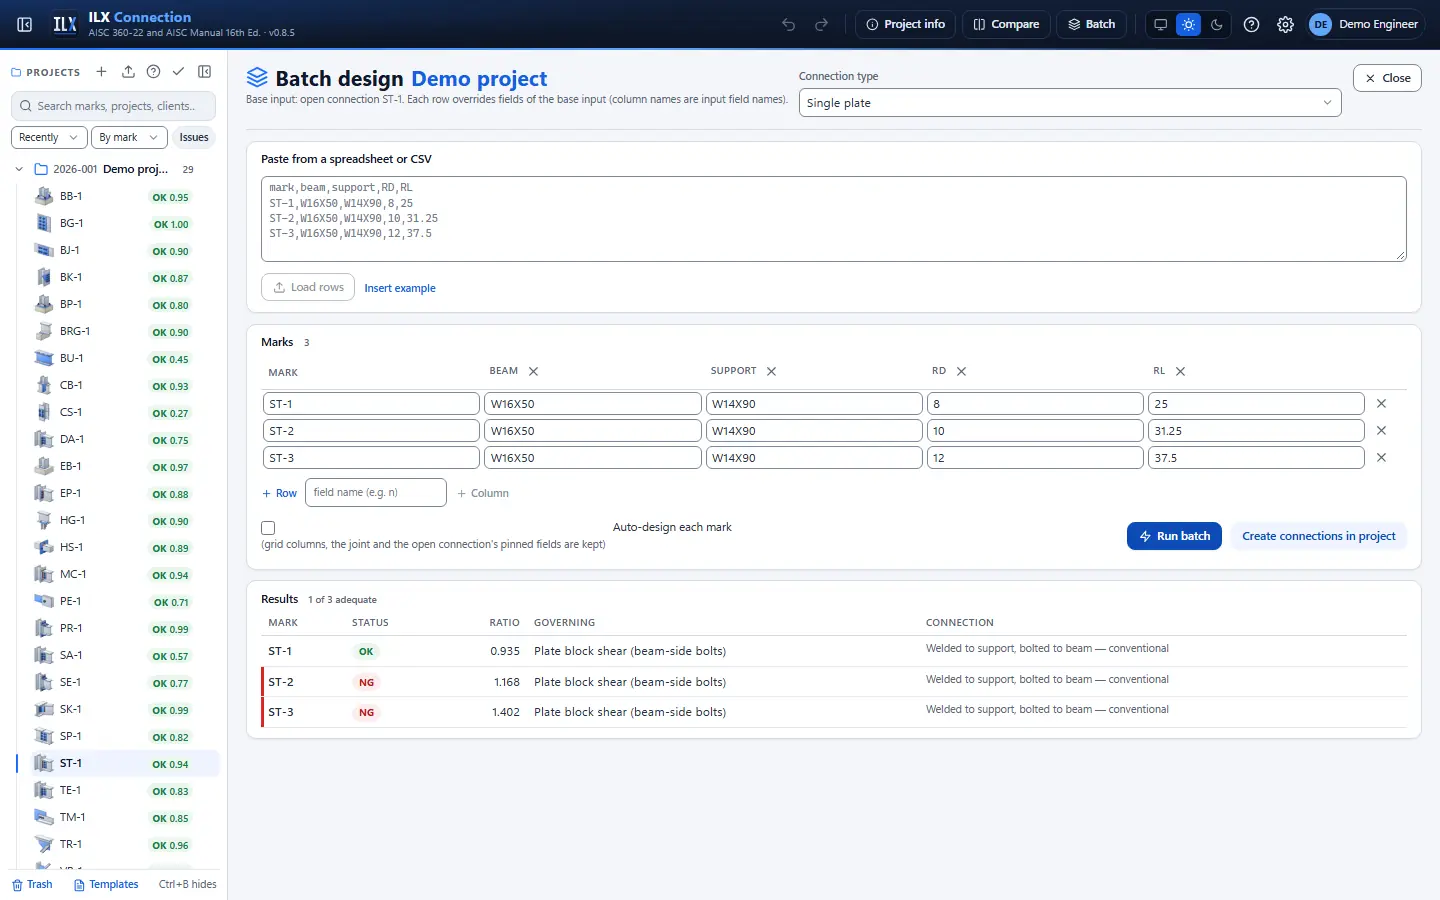Click the field name input for a new column

[x=376, y=493]
